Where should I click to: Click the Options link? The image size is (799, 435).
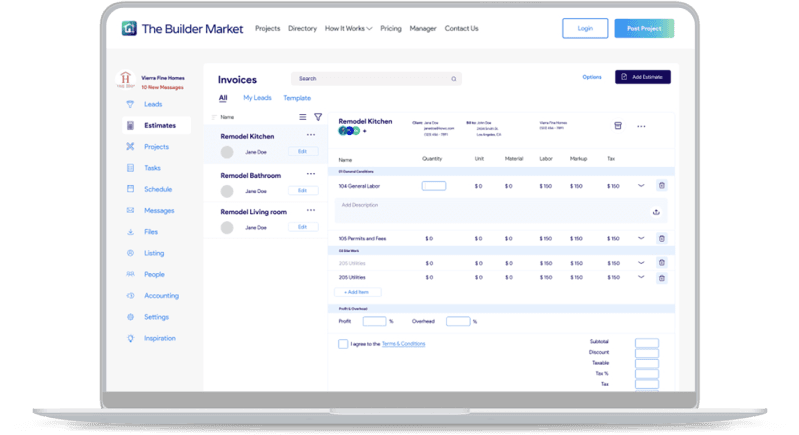[x=592, y=77]
